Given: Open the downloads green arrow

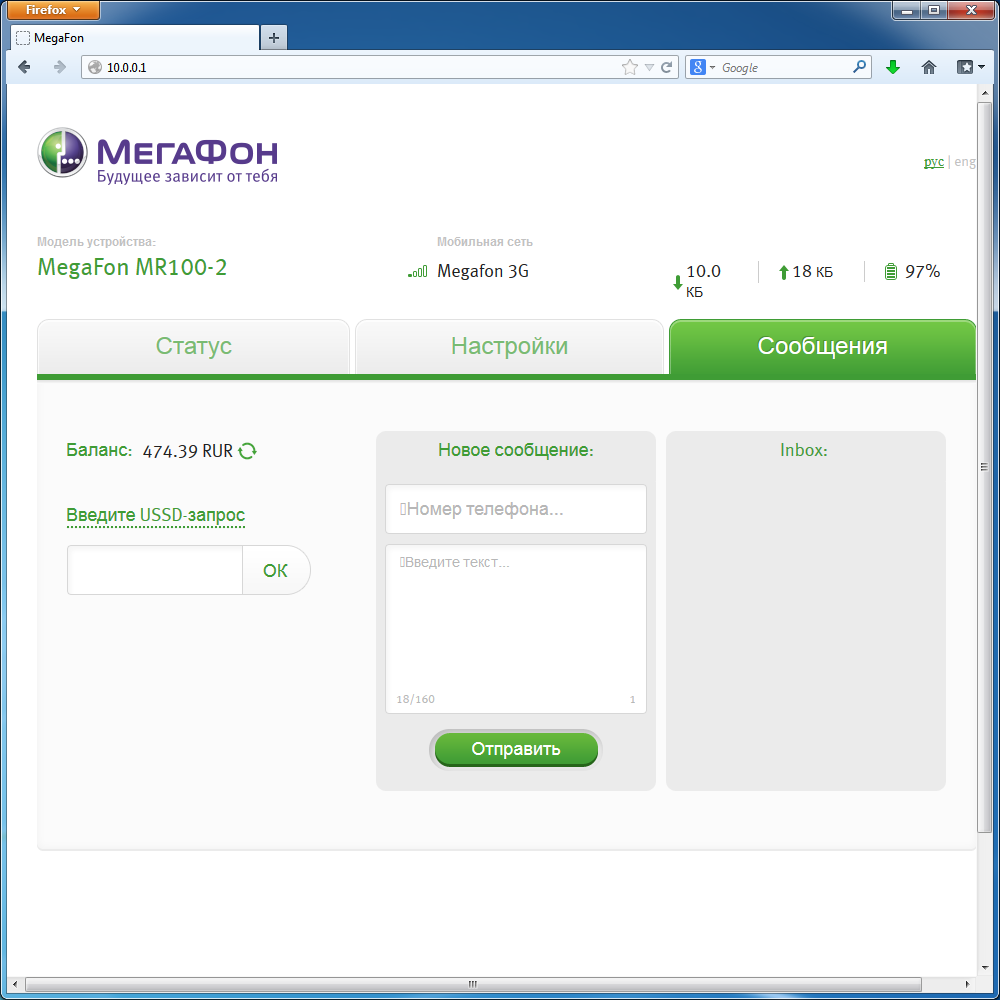Looking at the screenshot, I should (x=893, y=67).
